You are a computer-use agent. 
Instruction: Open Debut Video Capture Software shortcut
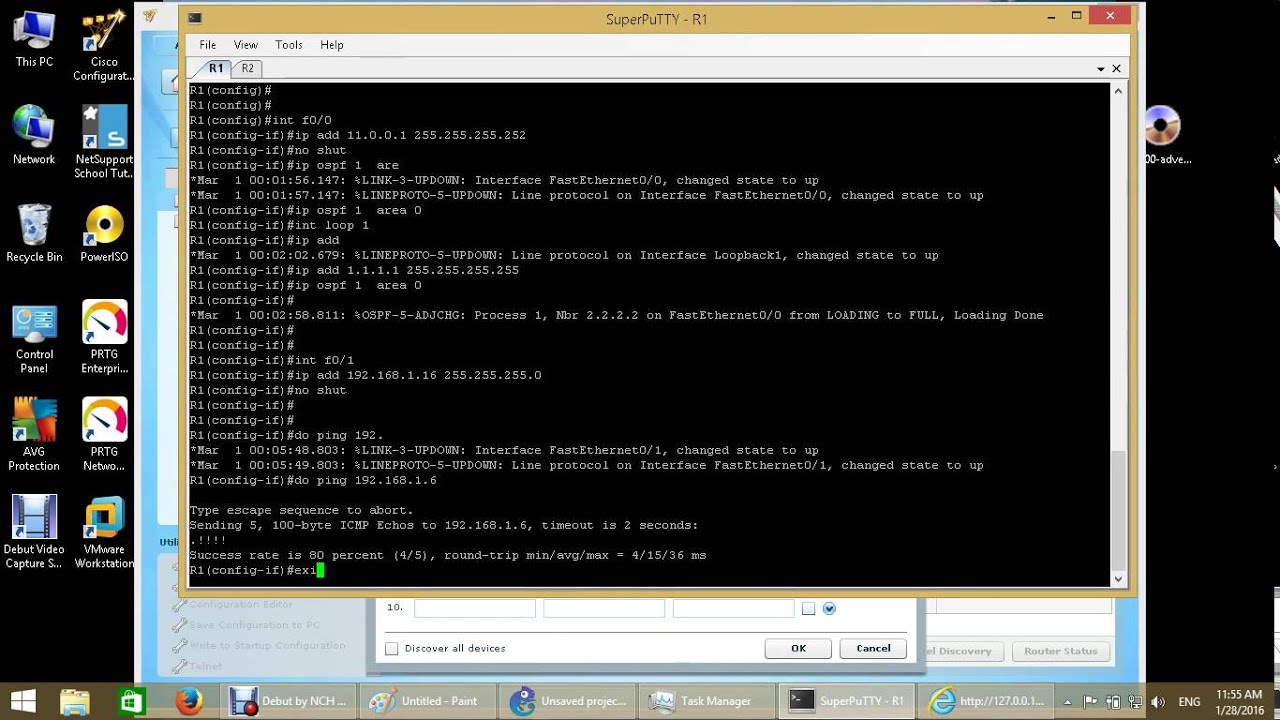(x=34, y=533)
